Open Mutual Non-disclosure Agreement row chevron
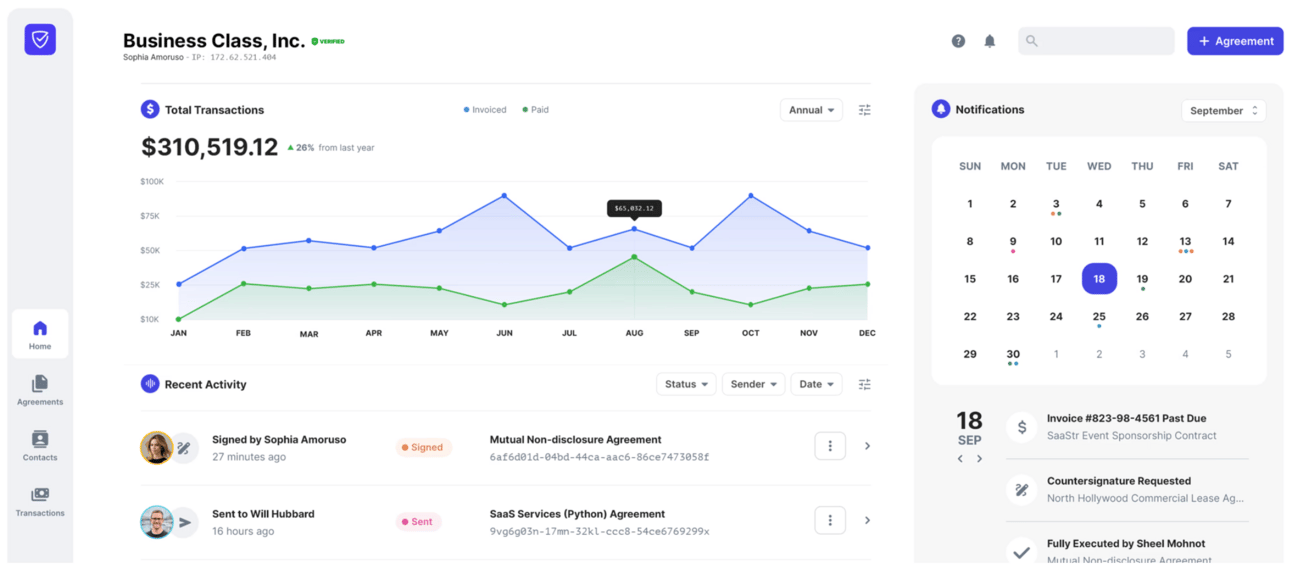The height and width of the screenshot is (564, 1292). 867,446
